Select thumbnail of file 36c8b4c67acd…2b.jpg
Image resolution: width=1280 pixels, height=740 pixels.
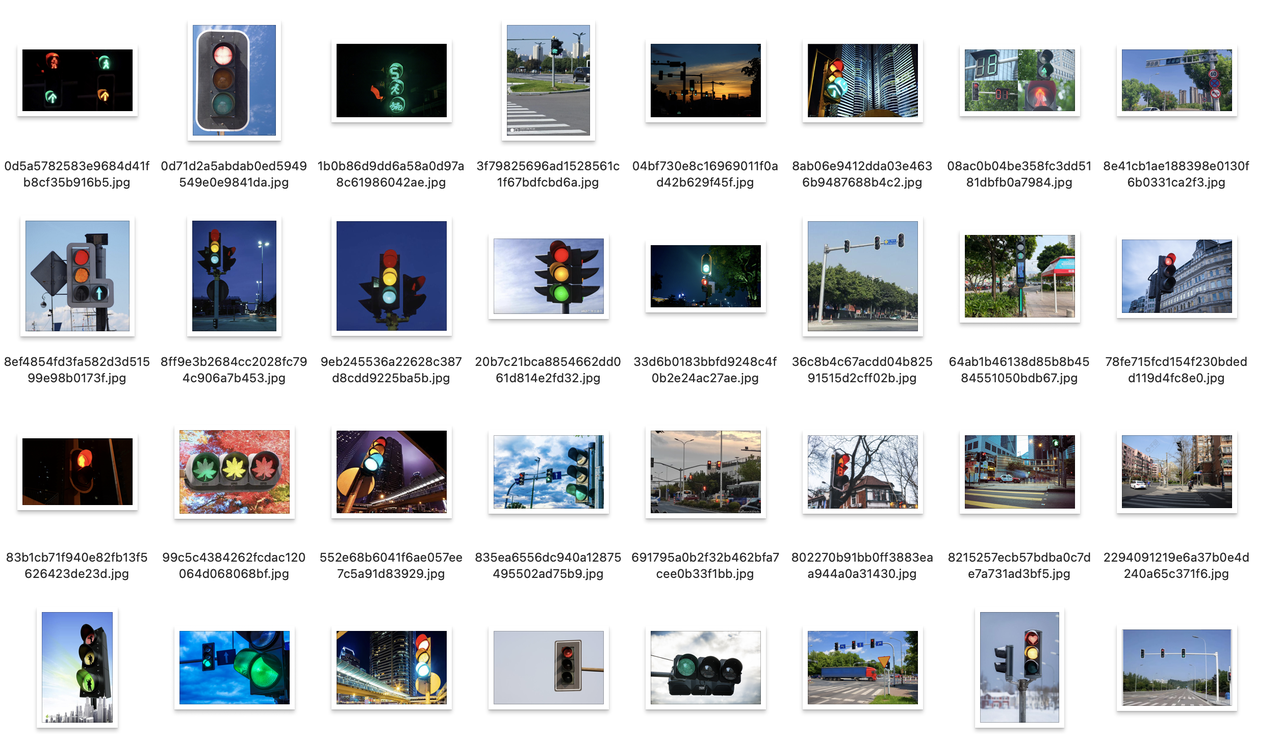click(862, 276)
